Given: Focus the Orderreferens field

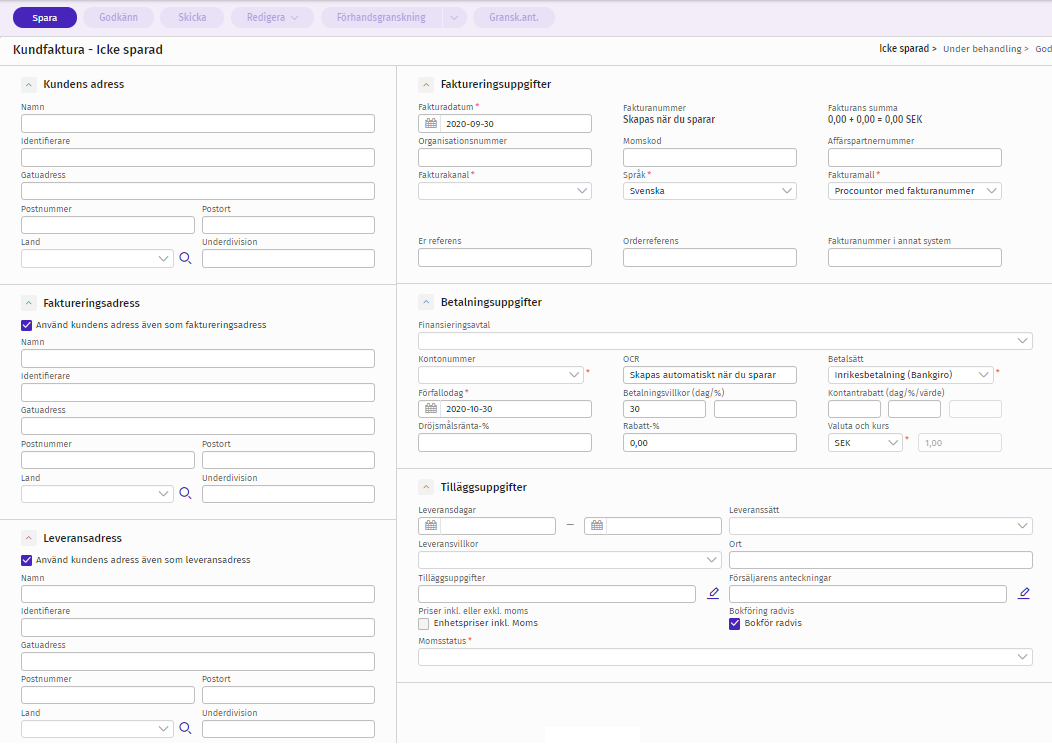Looking at the screenshot, I should 710,257.
